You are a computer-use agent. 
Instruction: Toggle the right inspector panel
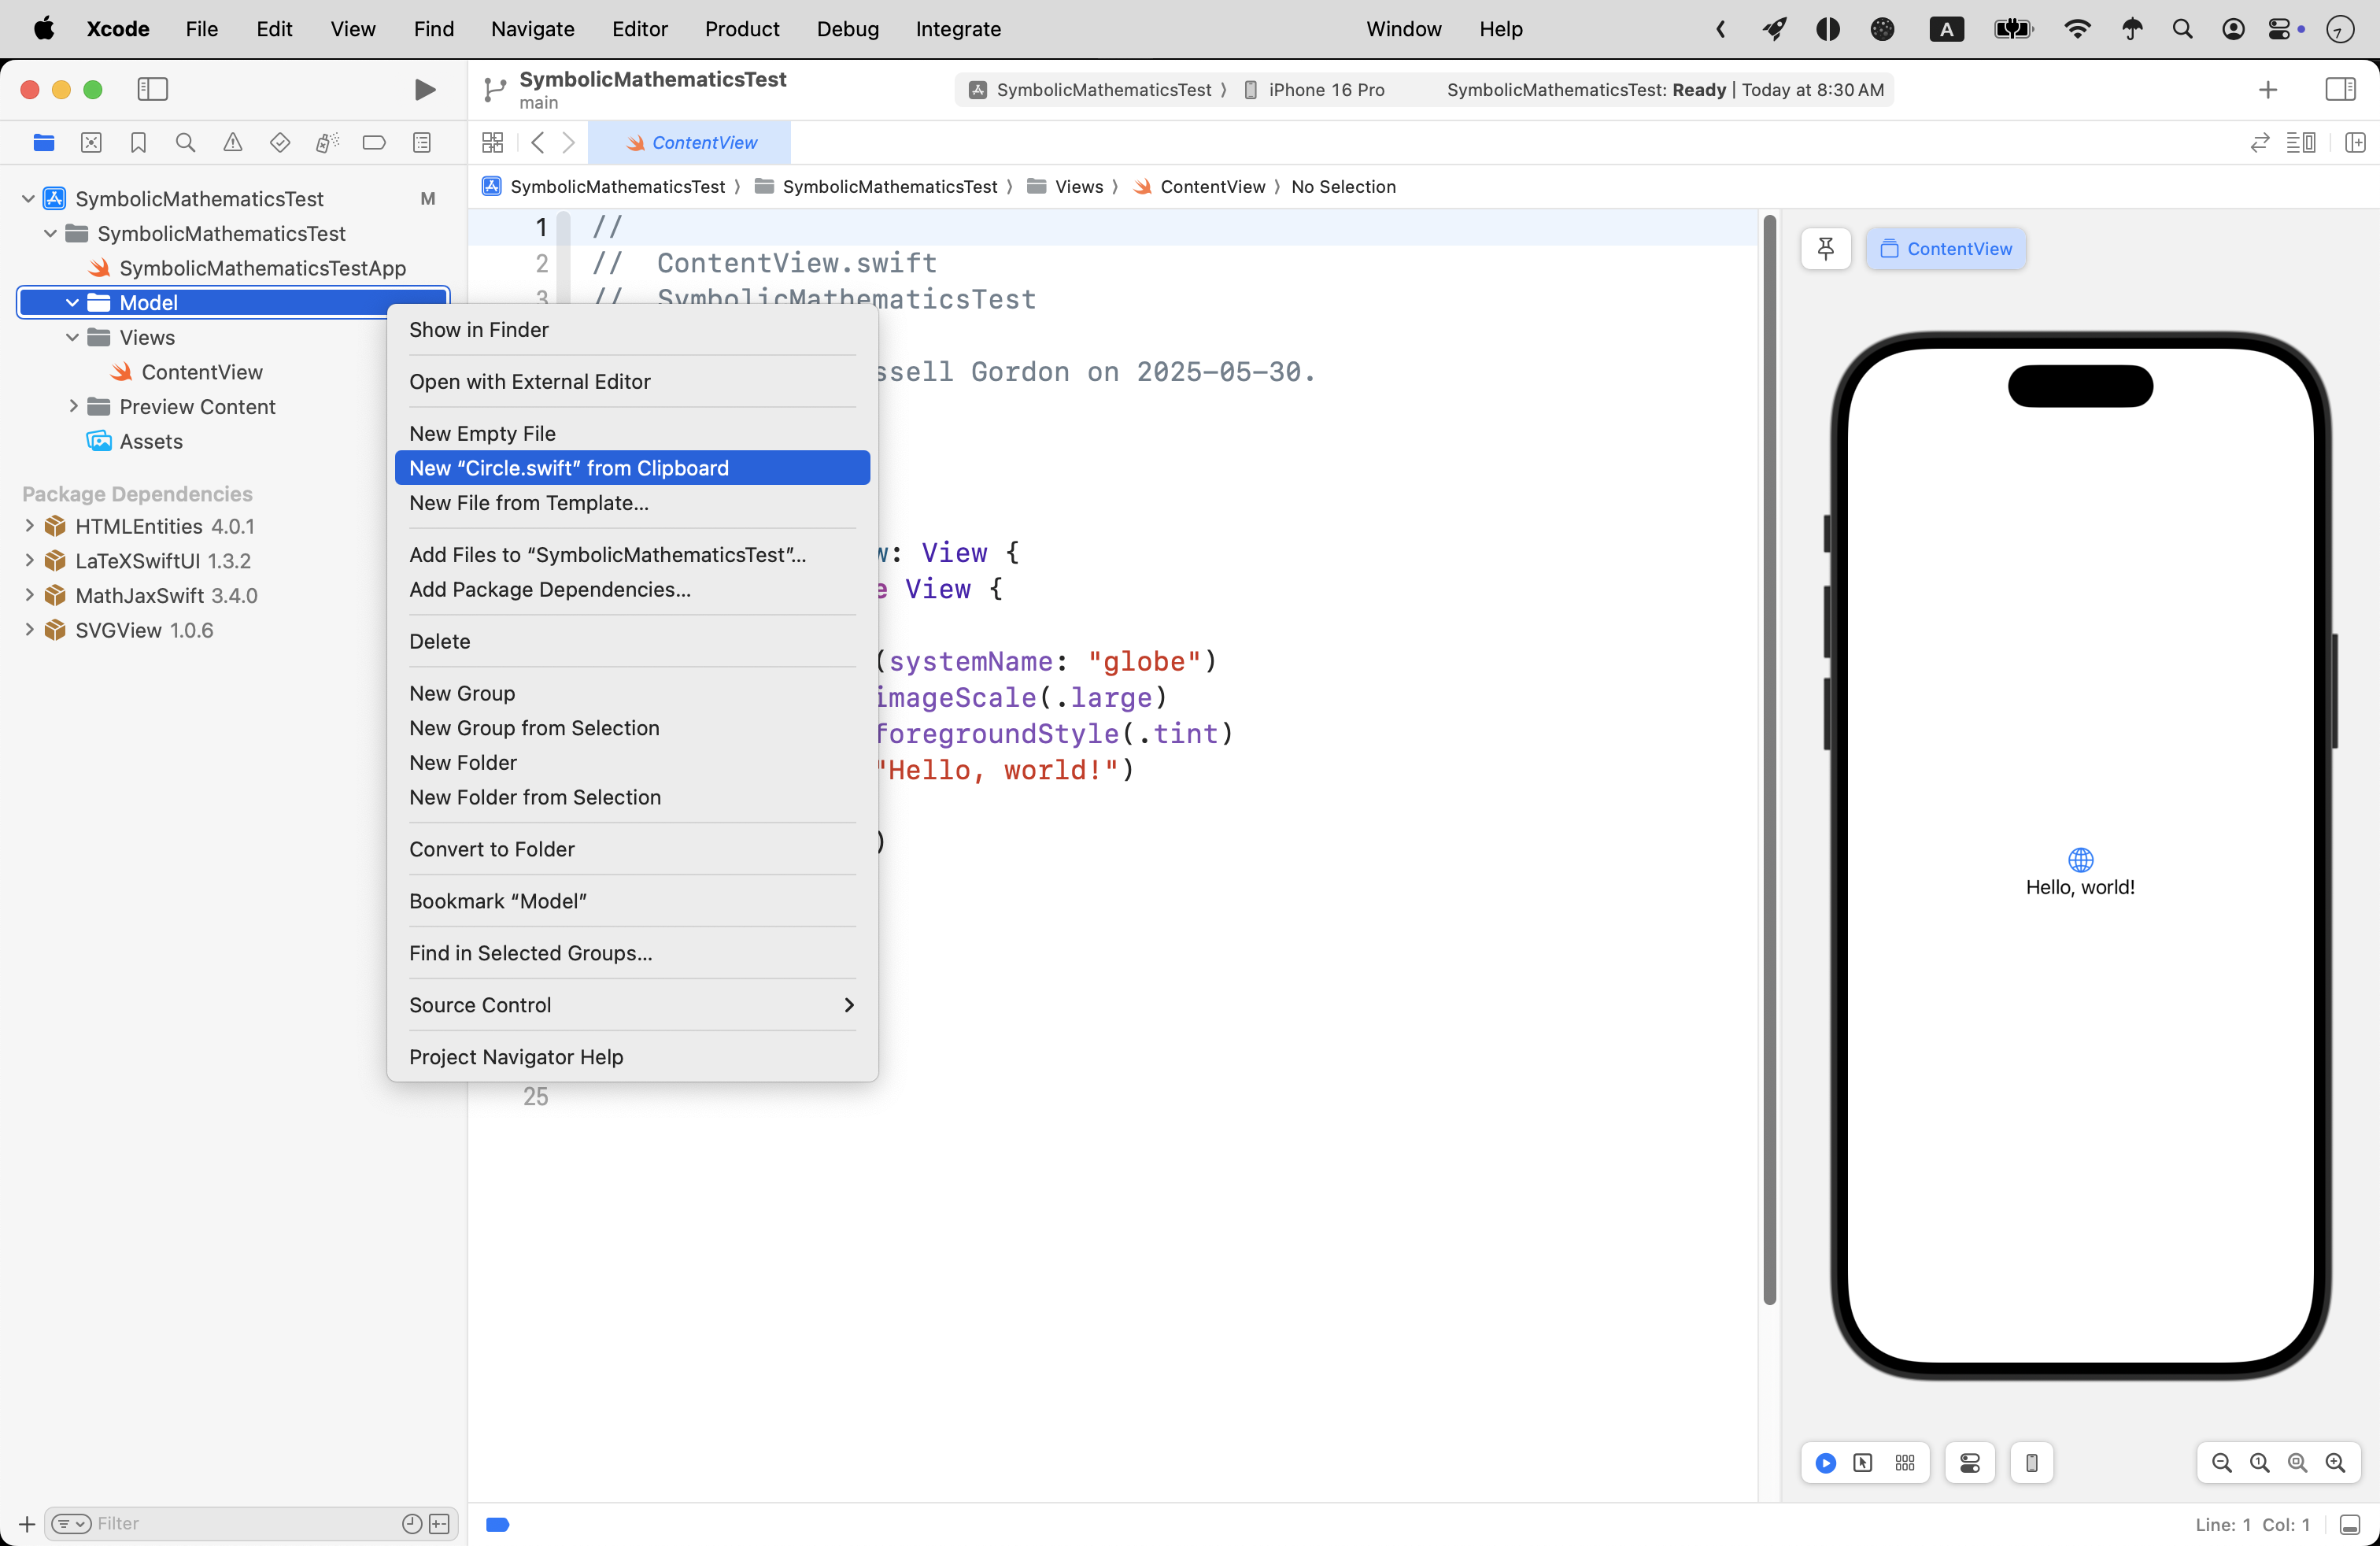(x=2340, y=90)
